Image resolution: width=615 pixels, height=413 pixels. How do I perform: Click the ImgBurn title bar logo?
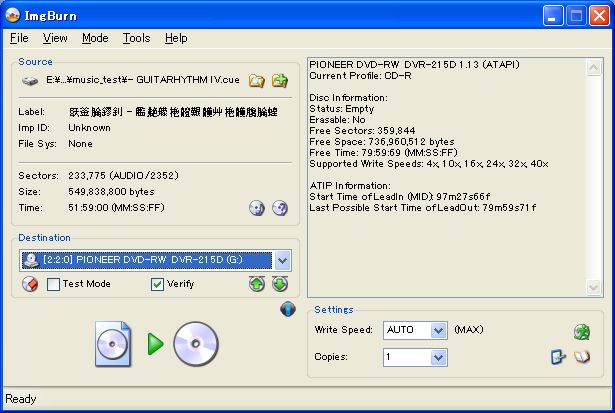pyautogui.click(x=13, y=15)
